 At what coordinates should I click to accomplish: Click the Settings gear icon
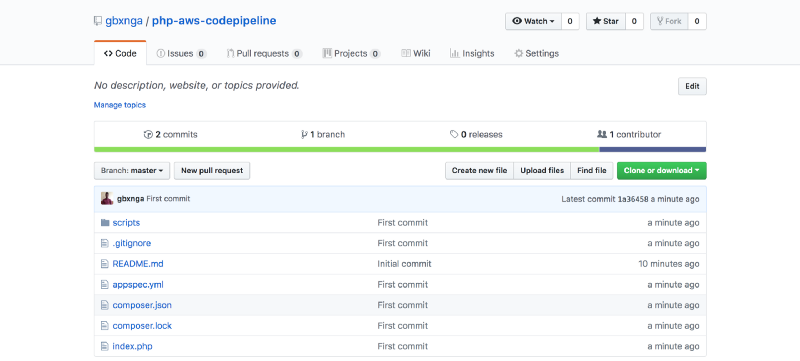[x=518, y=53]
